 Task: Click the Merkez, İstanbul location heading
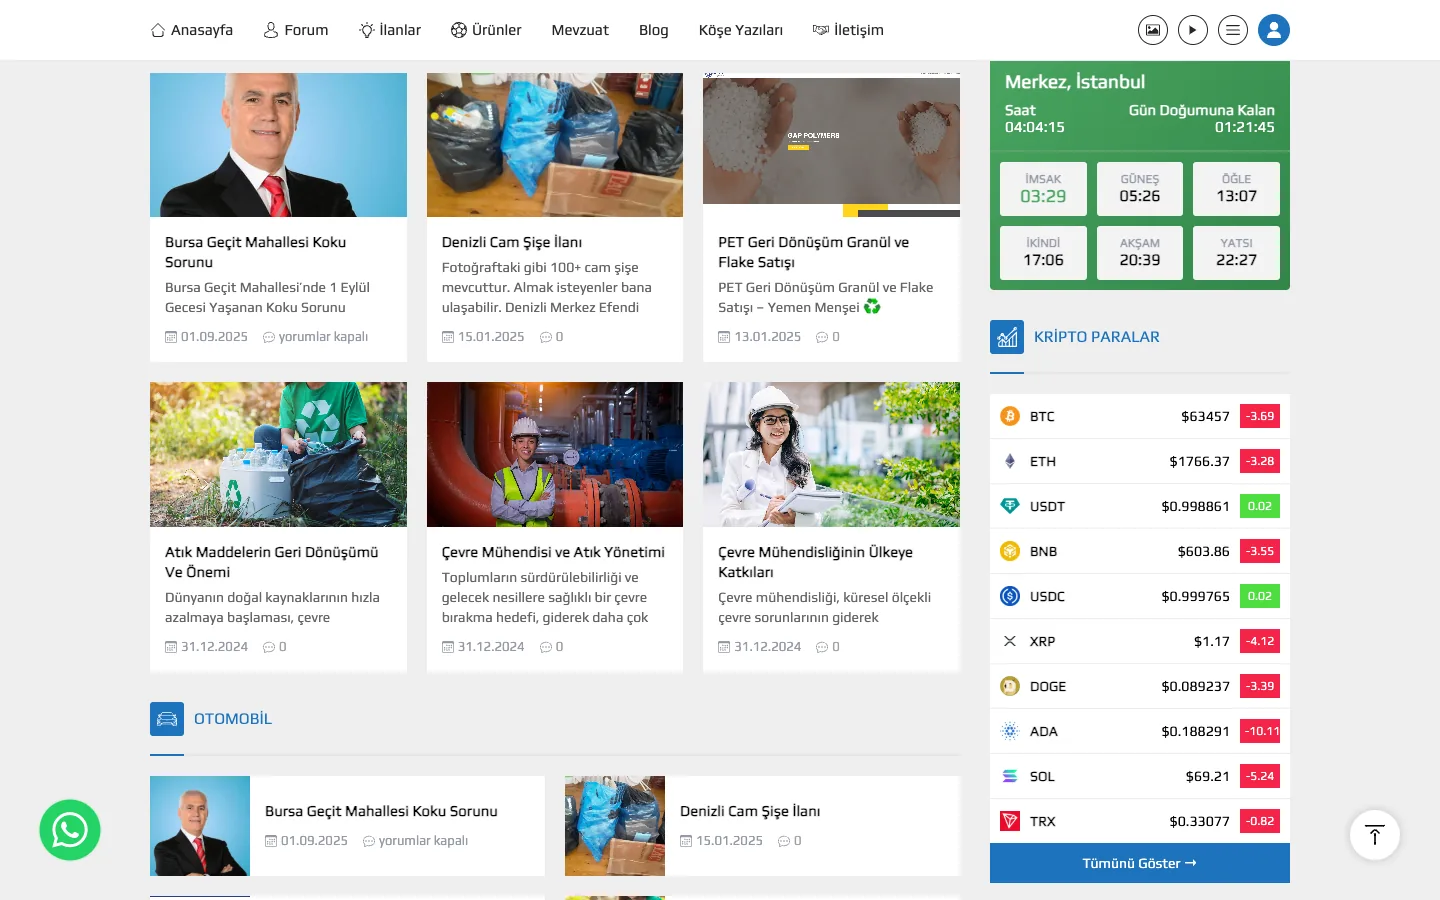pyautogui.click(x=1075, y=82)
